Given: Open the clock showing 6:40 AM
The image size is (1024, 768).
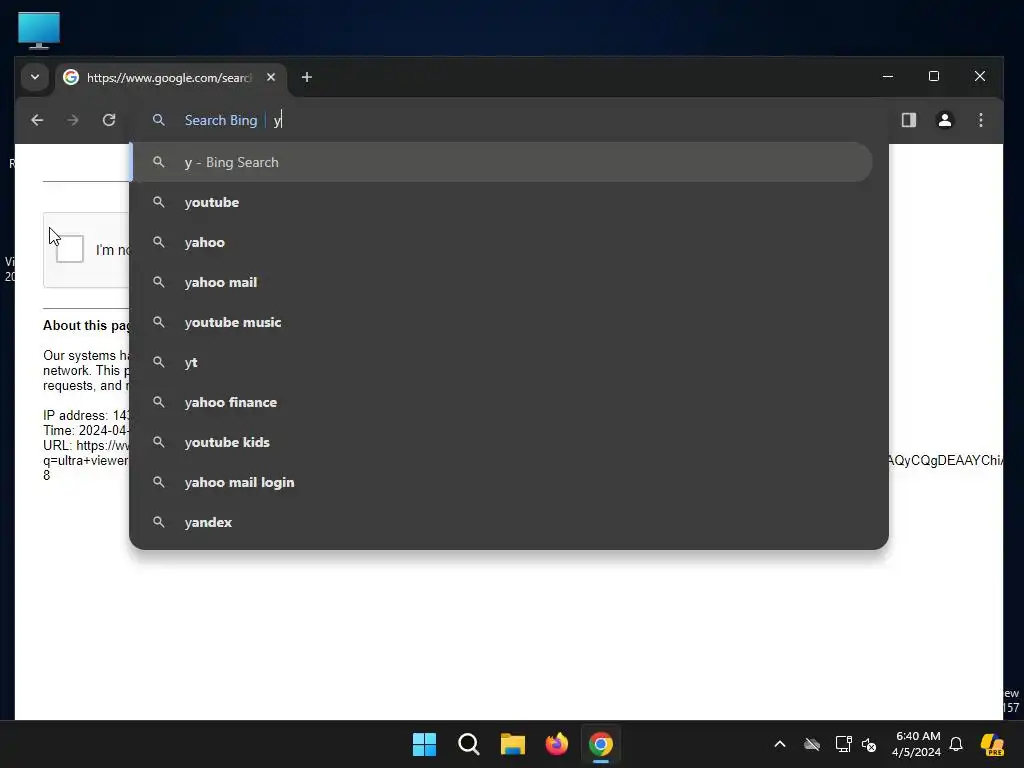Looking at the screenshot, I should [x=917, y=744].
